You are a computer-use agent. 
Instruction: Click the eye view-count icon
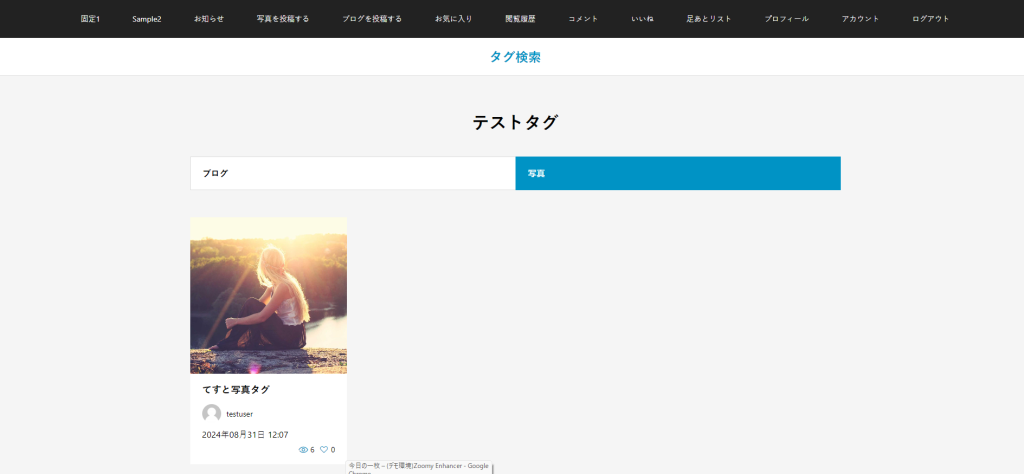coord(303,450)
